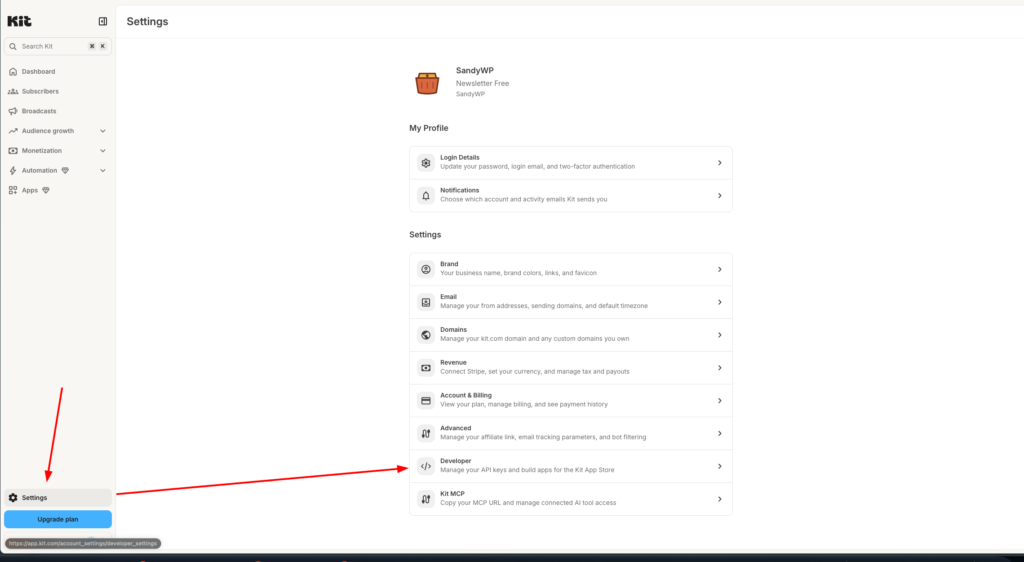Screen dimensions: 1024x562
Task: Click the Subscribers people icon
Action: pyautogui.click(x=13, y=91)
